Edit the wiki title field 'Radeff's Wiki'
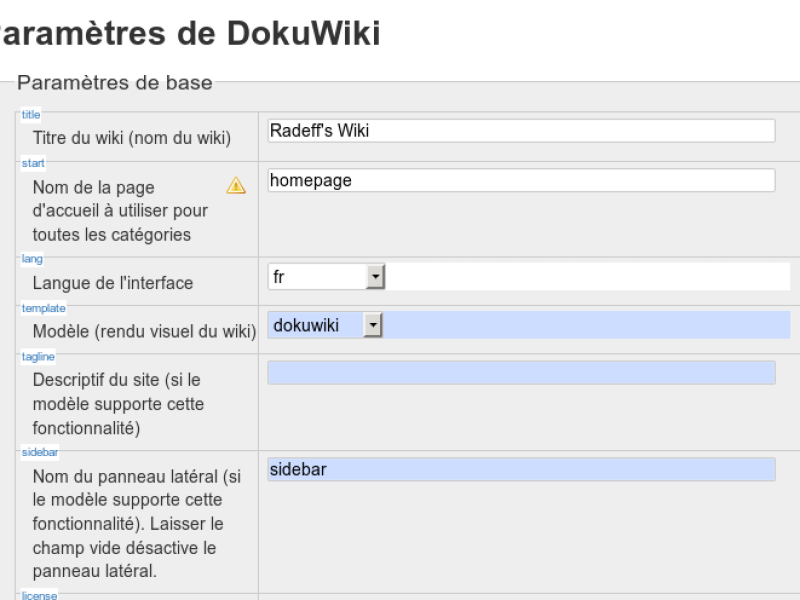800x600 pixels. (521, 131)
